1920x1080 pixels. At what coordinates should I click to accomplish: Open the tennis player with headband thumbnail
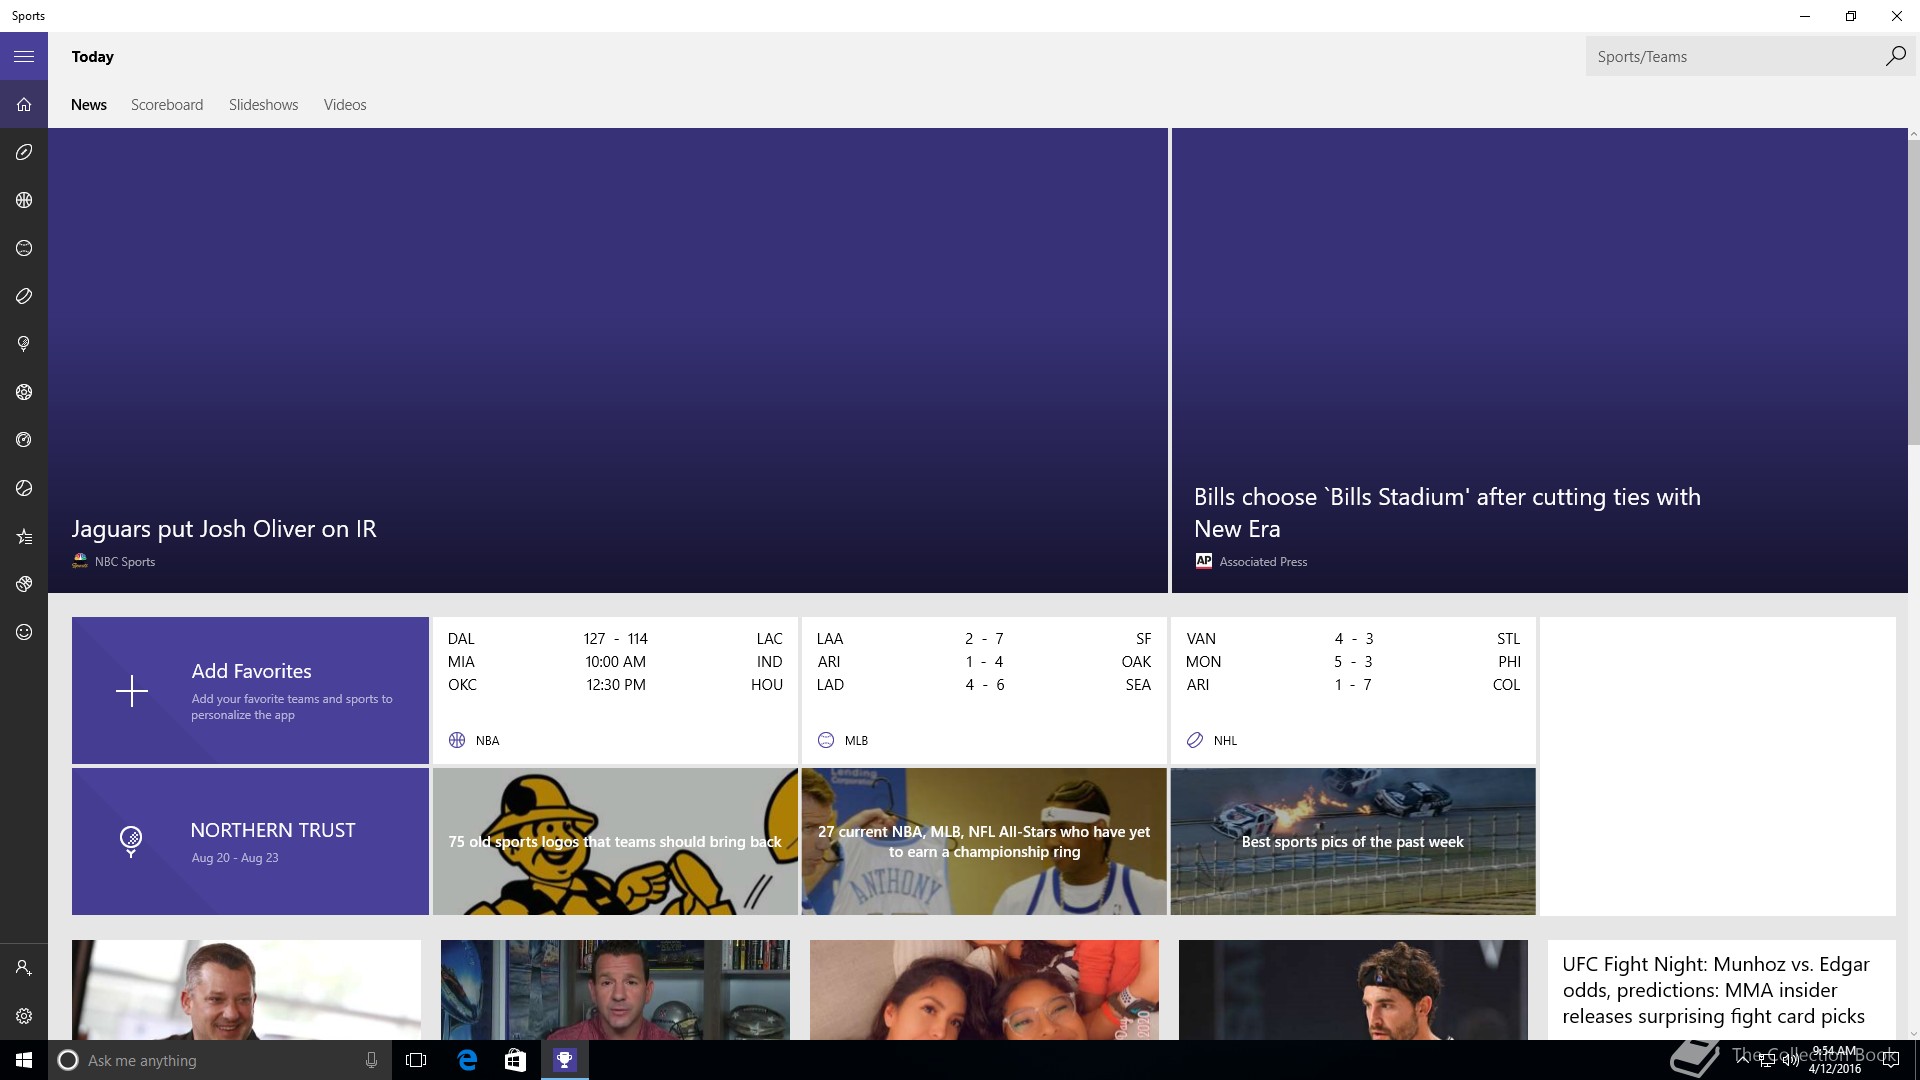pyautogui.click(x=1353, y=990)
